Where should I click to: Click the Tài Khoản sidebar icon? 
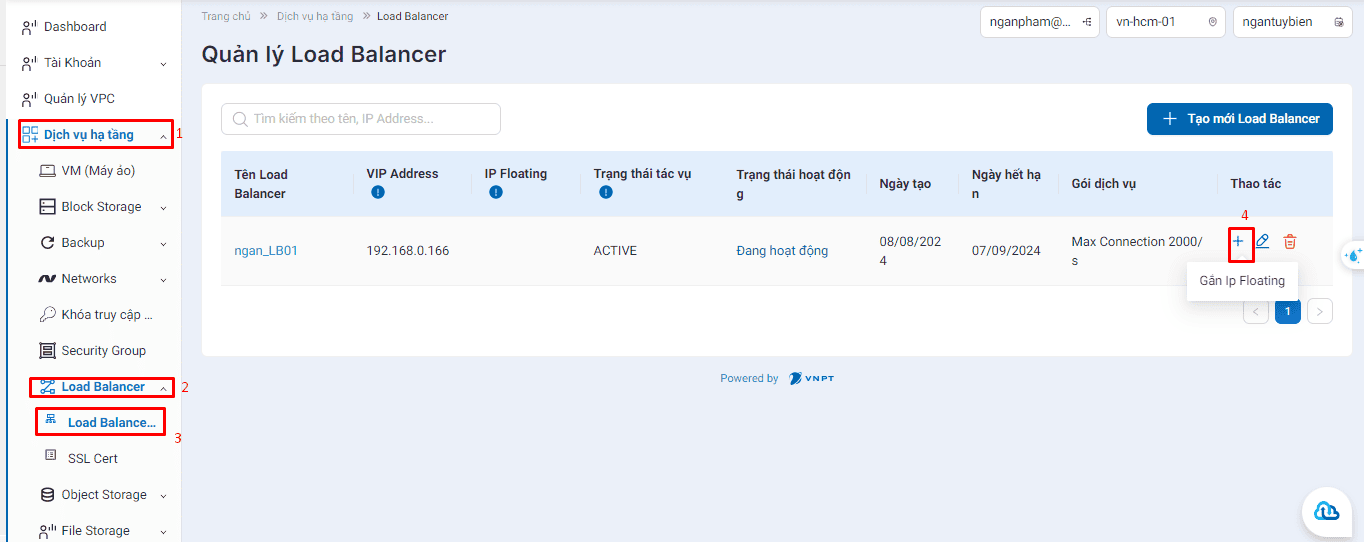(x=29, y=63)
